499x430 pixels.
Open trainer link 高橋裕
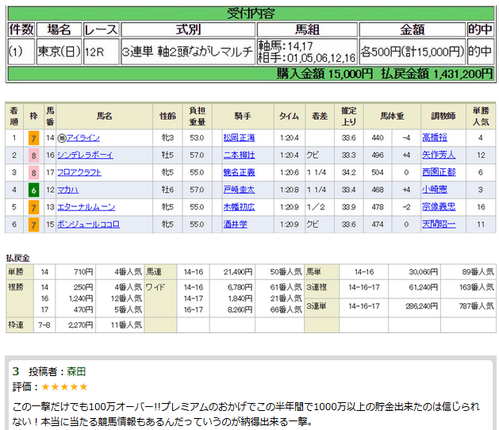click(435, 138)
